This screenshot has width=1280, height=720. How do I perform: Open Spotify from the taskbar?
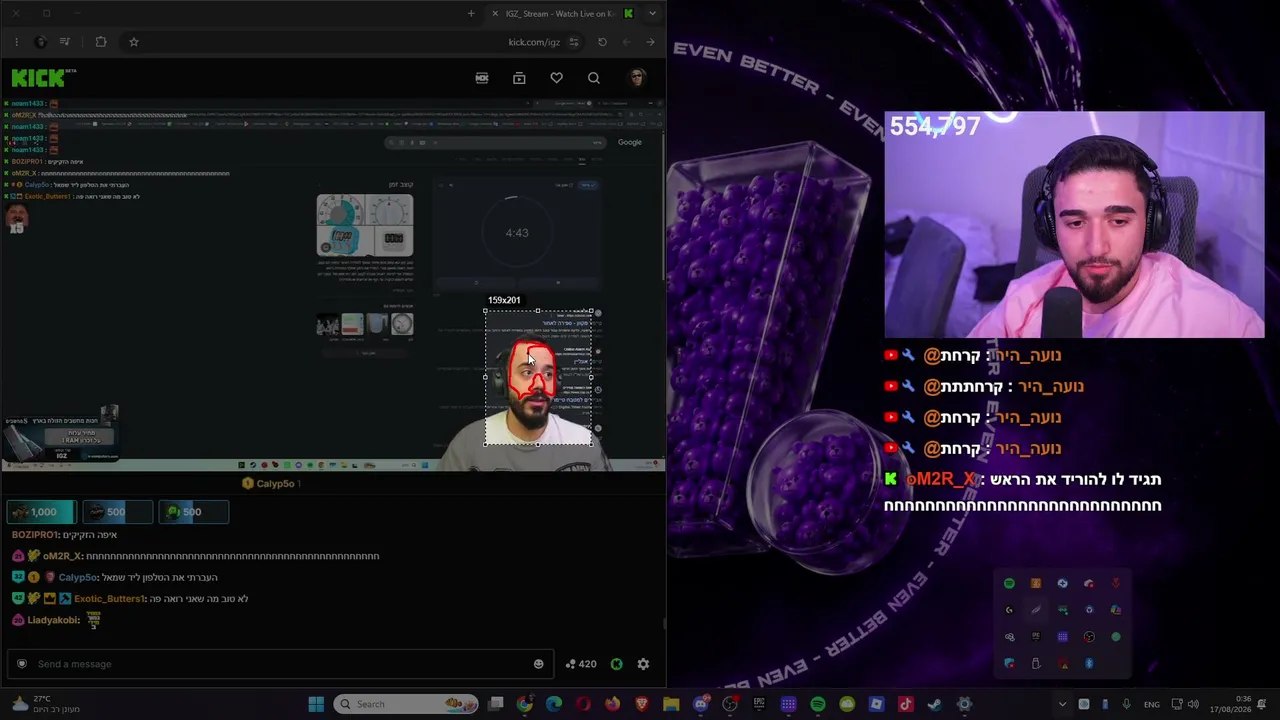818,704
